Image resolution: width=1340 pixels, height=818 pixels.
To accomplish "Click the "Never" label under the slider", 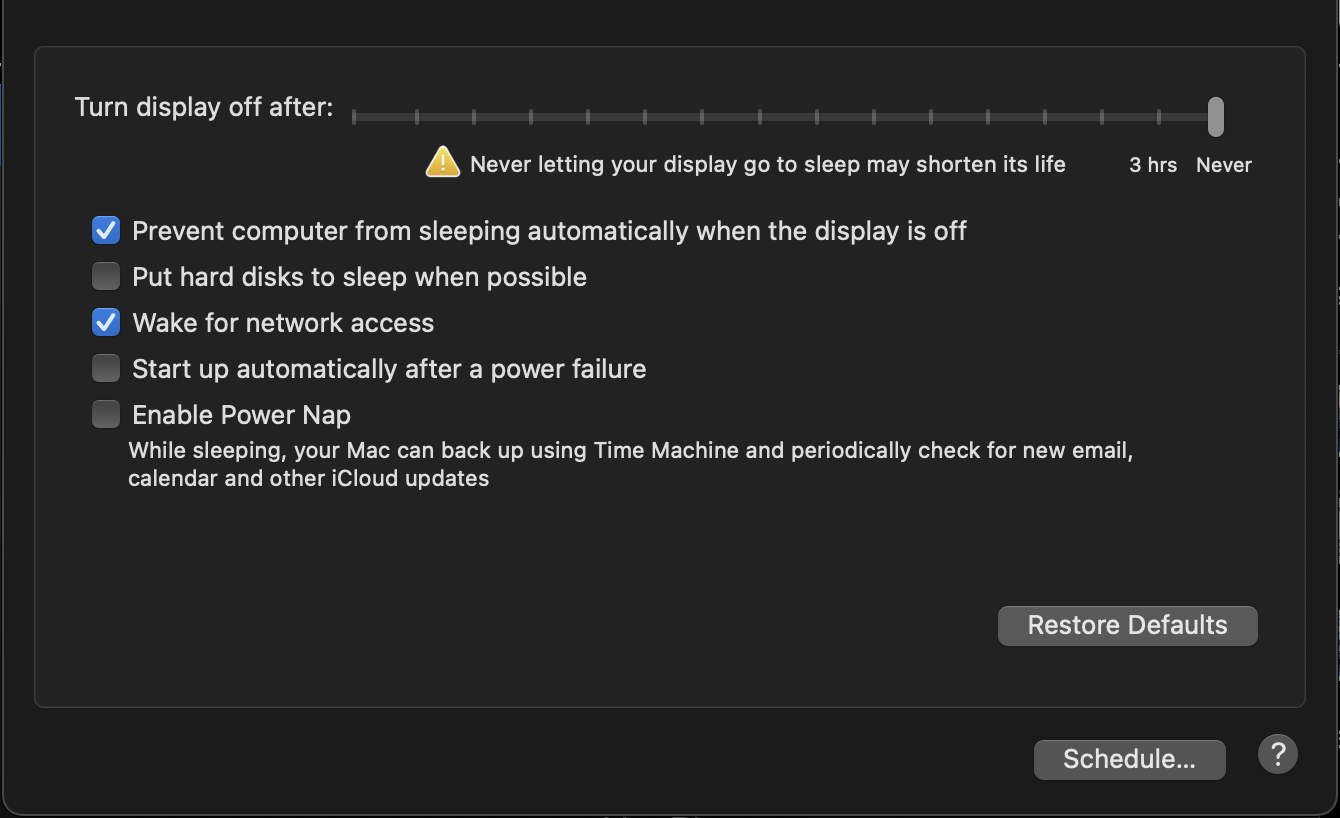I will tap(1223, 165).
